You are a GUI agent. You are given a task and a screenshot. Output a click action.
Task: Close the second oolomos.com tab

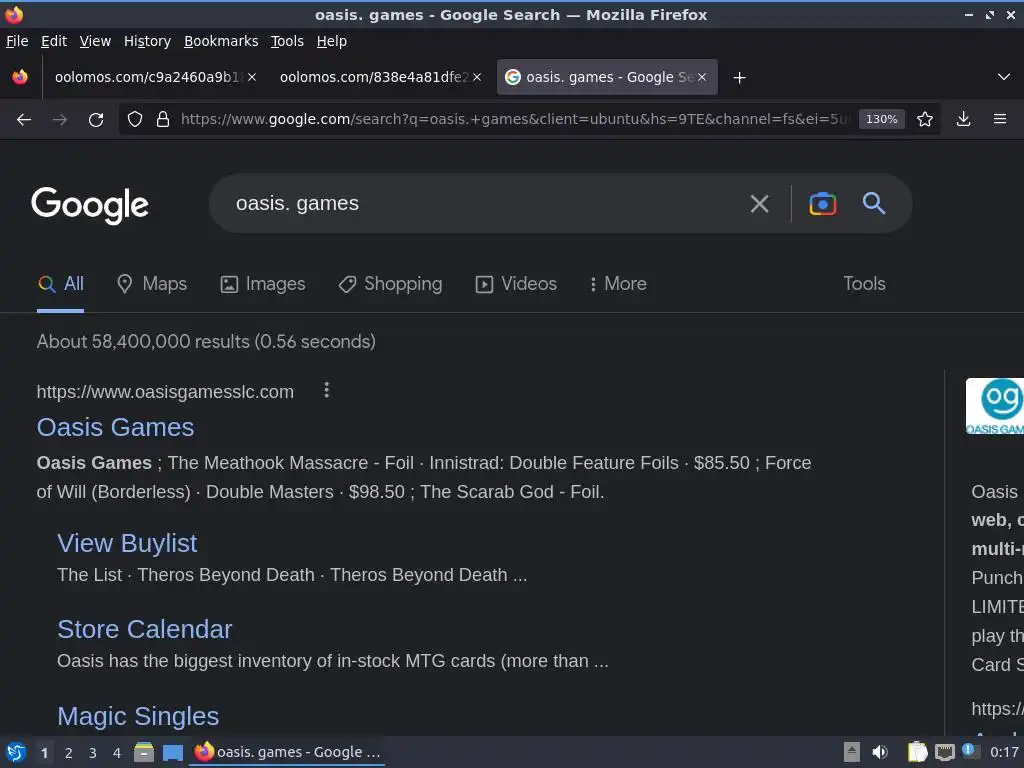point(477,77)
